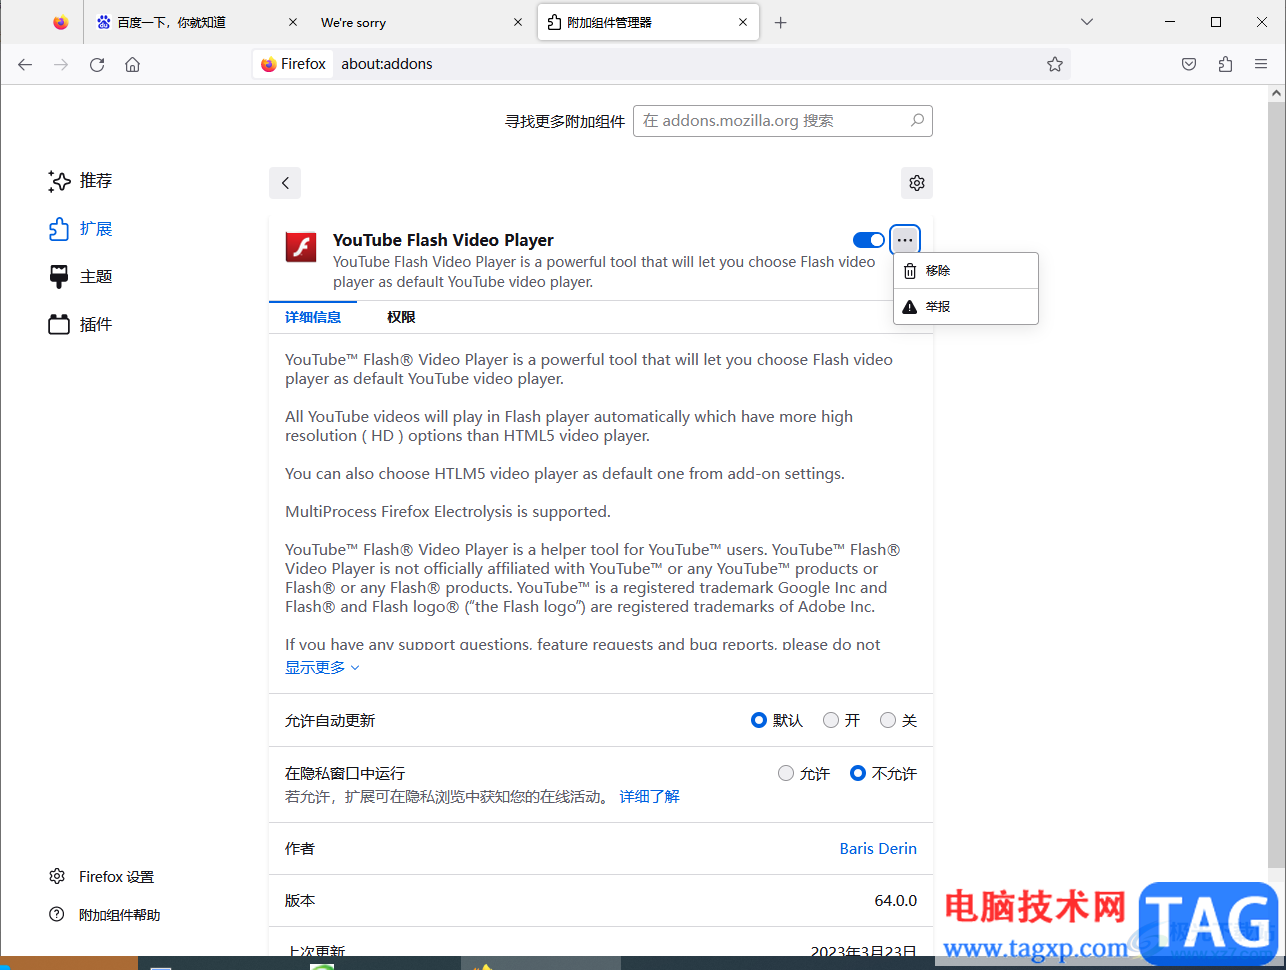Viewport: 1286px width, 970px height.
Task: Click the YouTube Flash Video Player icon
Action: (301, 247)
